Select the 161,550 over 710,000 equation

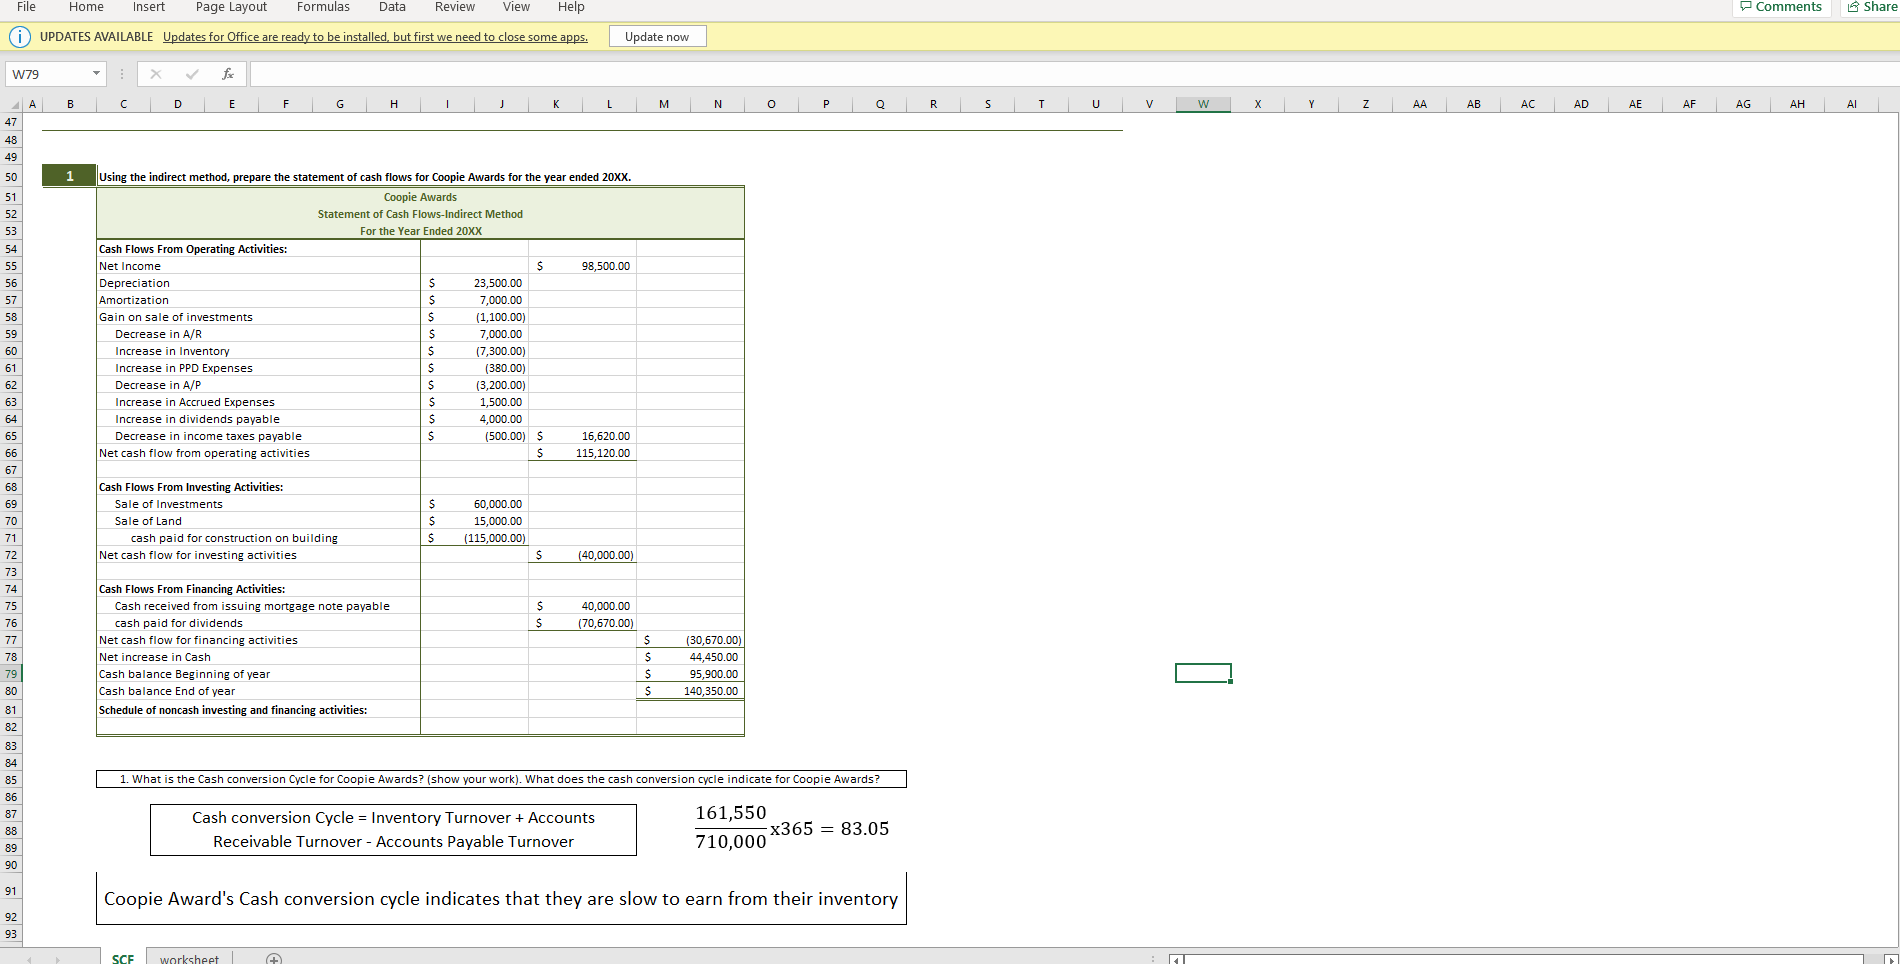click(x=792, y=827)
